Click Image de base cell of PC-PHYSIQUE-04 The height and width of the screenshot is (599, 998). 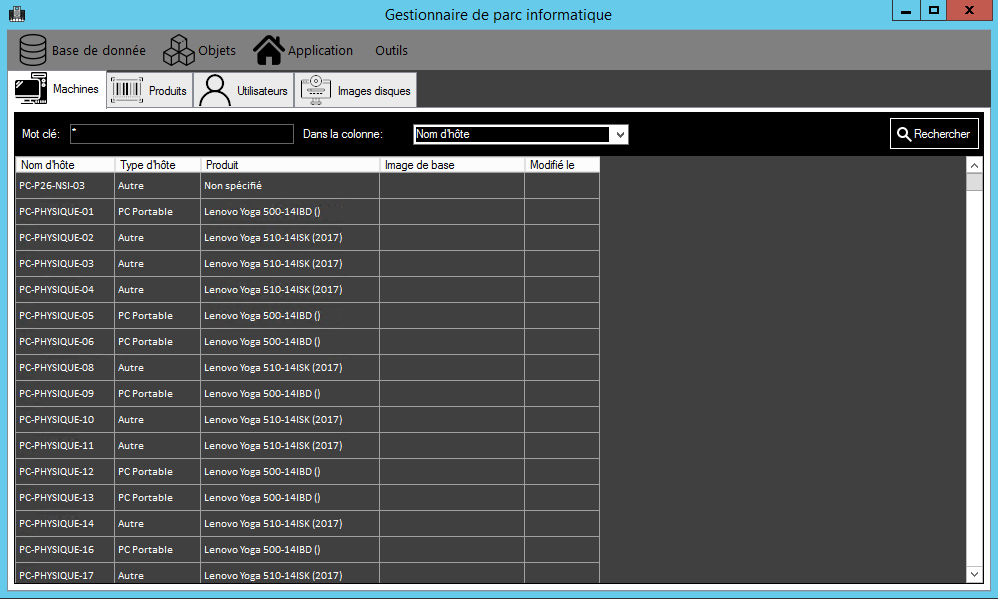pyautogui.click(x=452, y=290)
